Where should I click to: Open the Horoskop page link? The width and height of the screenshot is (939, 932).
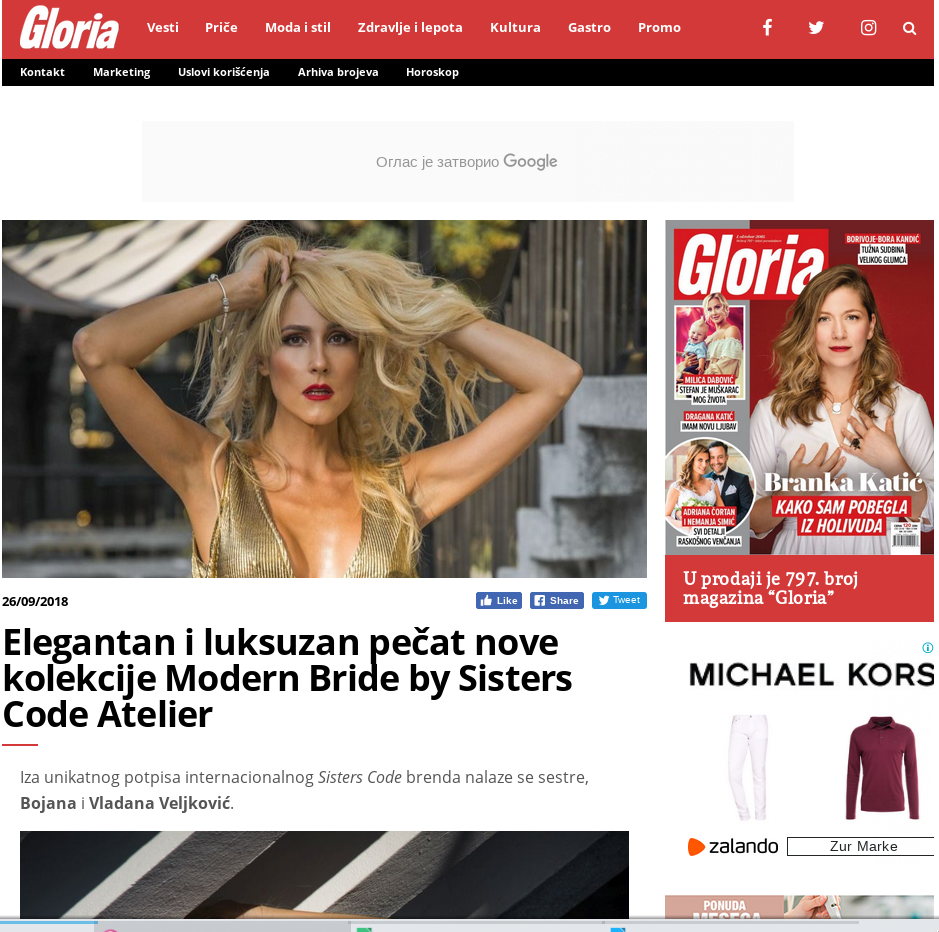[x=432, y=72]
